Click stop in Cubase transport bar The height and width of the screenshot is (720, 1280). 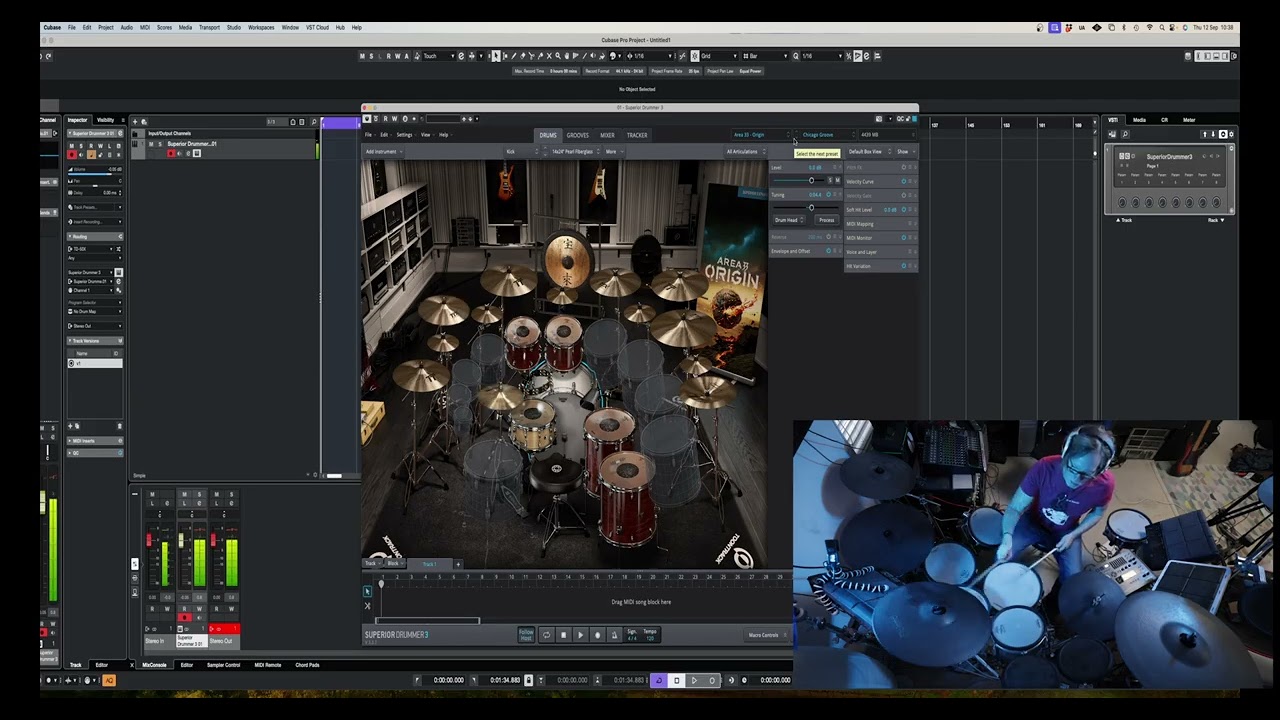[x=677, y=680]
